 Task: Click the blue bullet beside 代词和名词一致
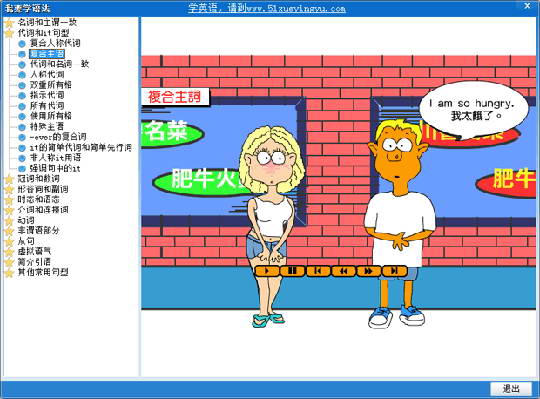pos(22,64)
